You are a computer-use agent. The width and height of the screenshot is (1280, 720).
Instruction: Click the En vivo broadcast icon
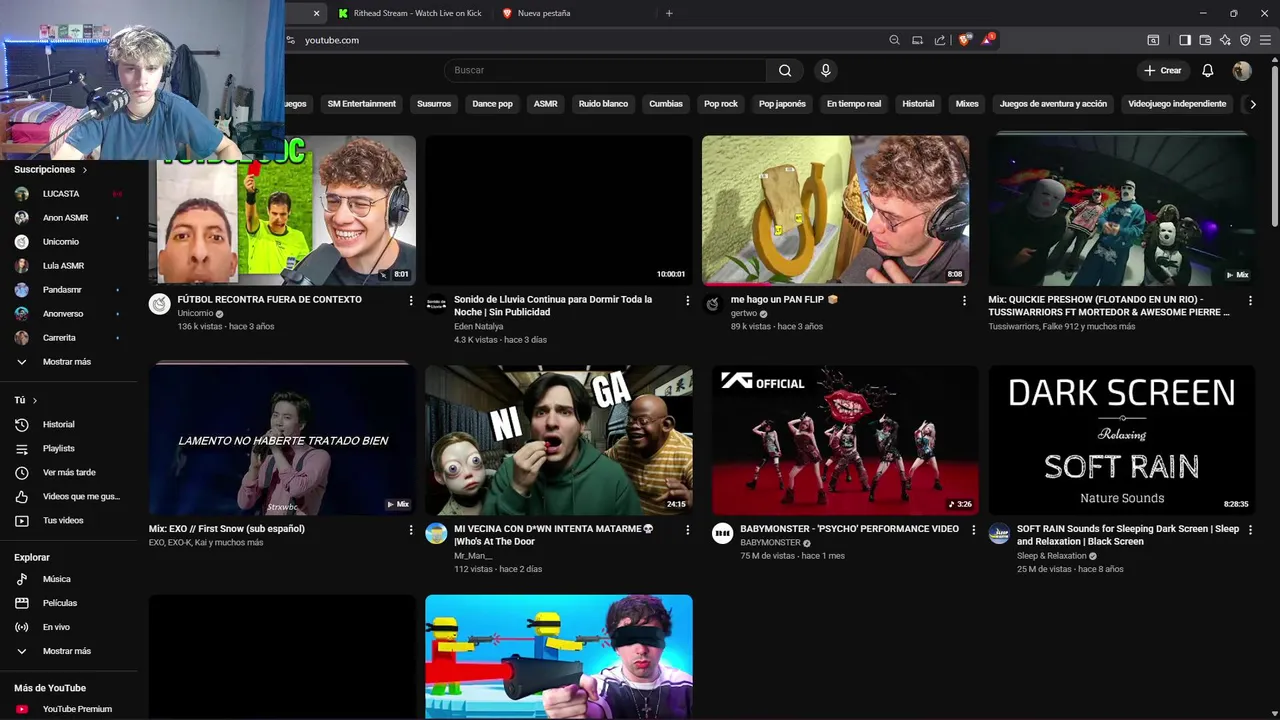click(21, 627)
